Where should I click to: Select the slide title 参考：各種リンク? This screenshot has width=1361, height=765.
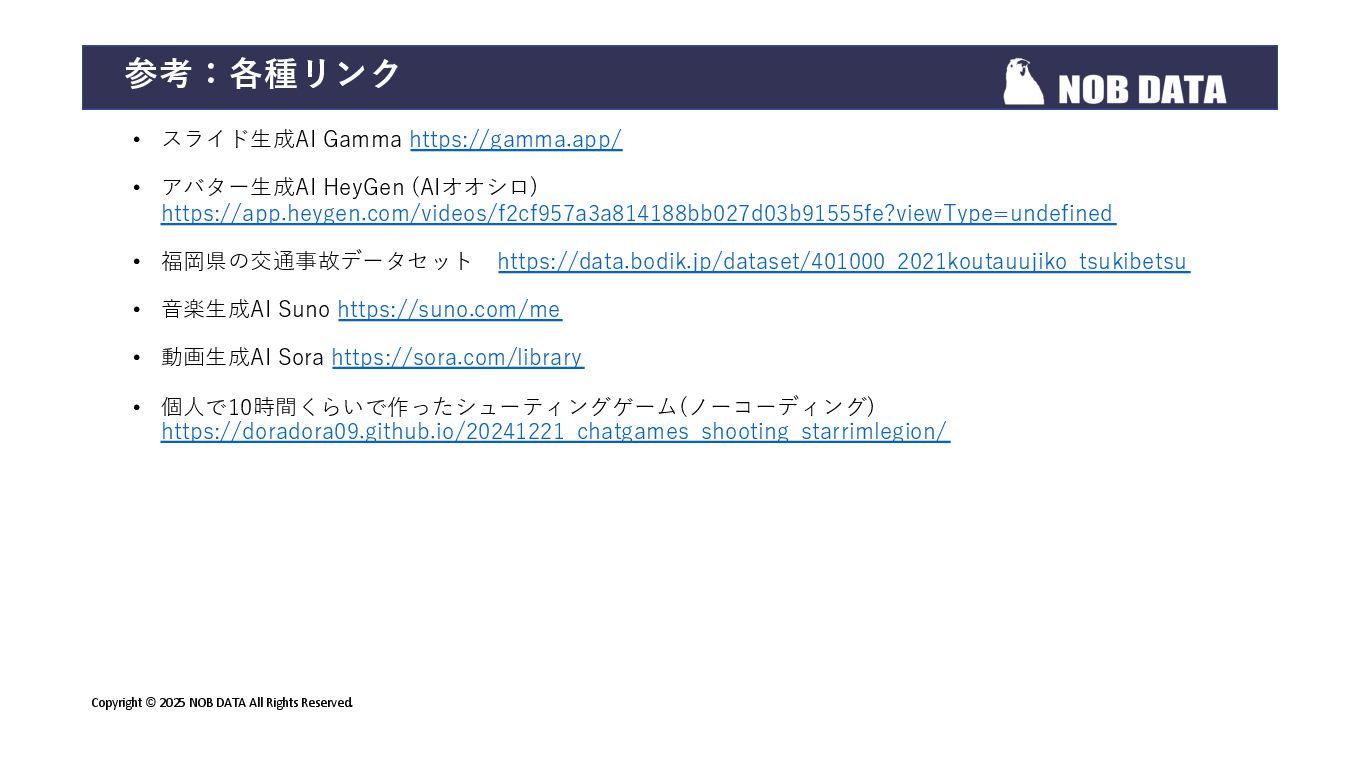point(263,73)
